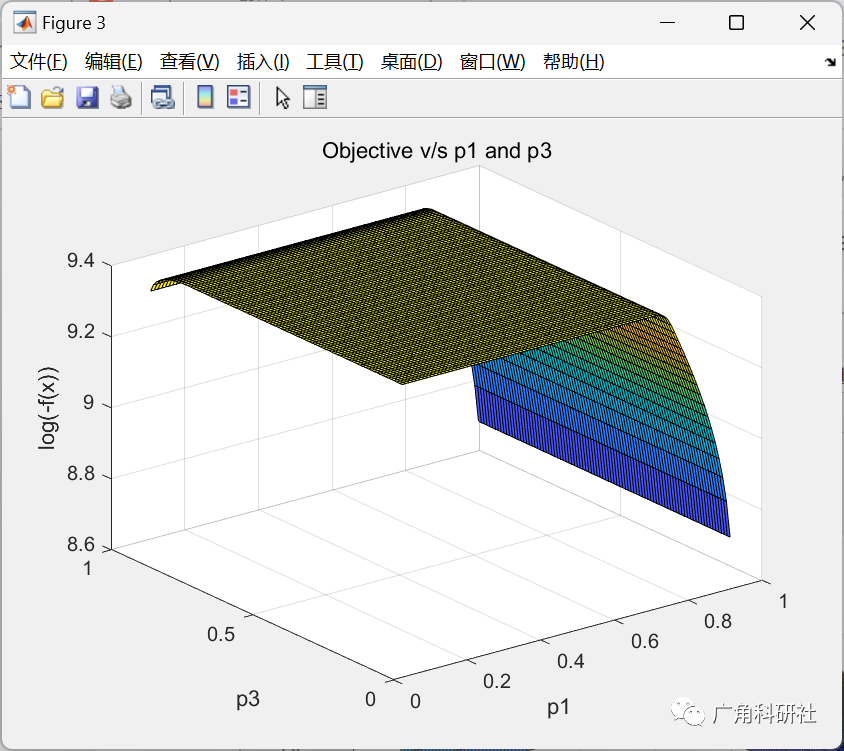
Task: Open file using the folder icon
Action: pos(53,98)
